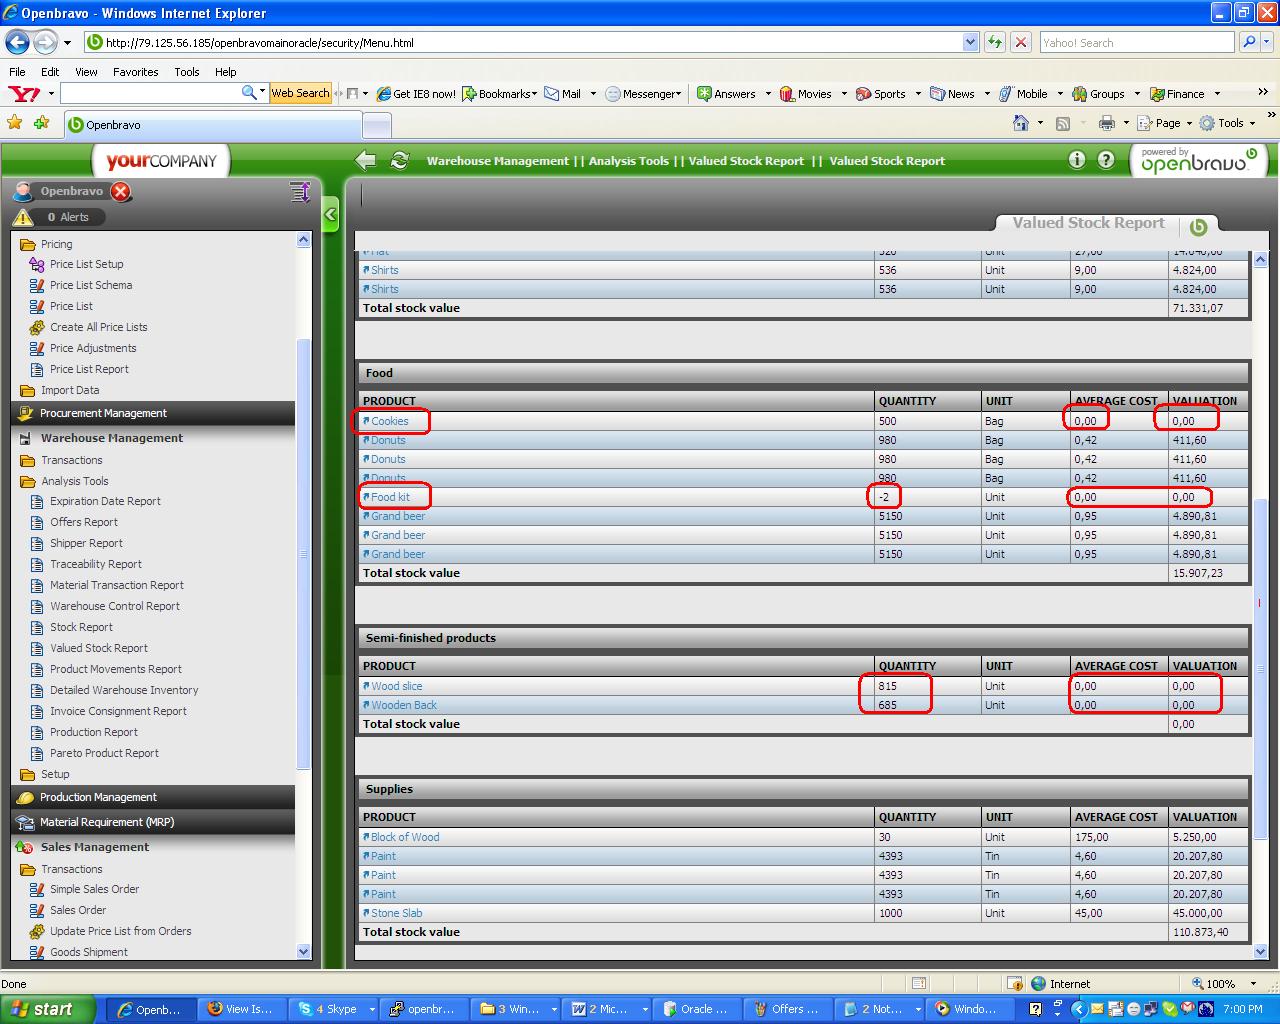Click the Openbravo refresh icon
Viewport: 1280px width, 1024px height.
coord(400,160)
